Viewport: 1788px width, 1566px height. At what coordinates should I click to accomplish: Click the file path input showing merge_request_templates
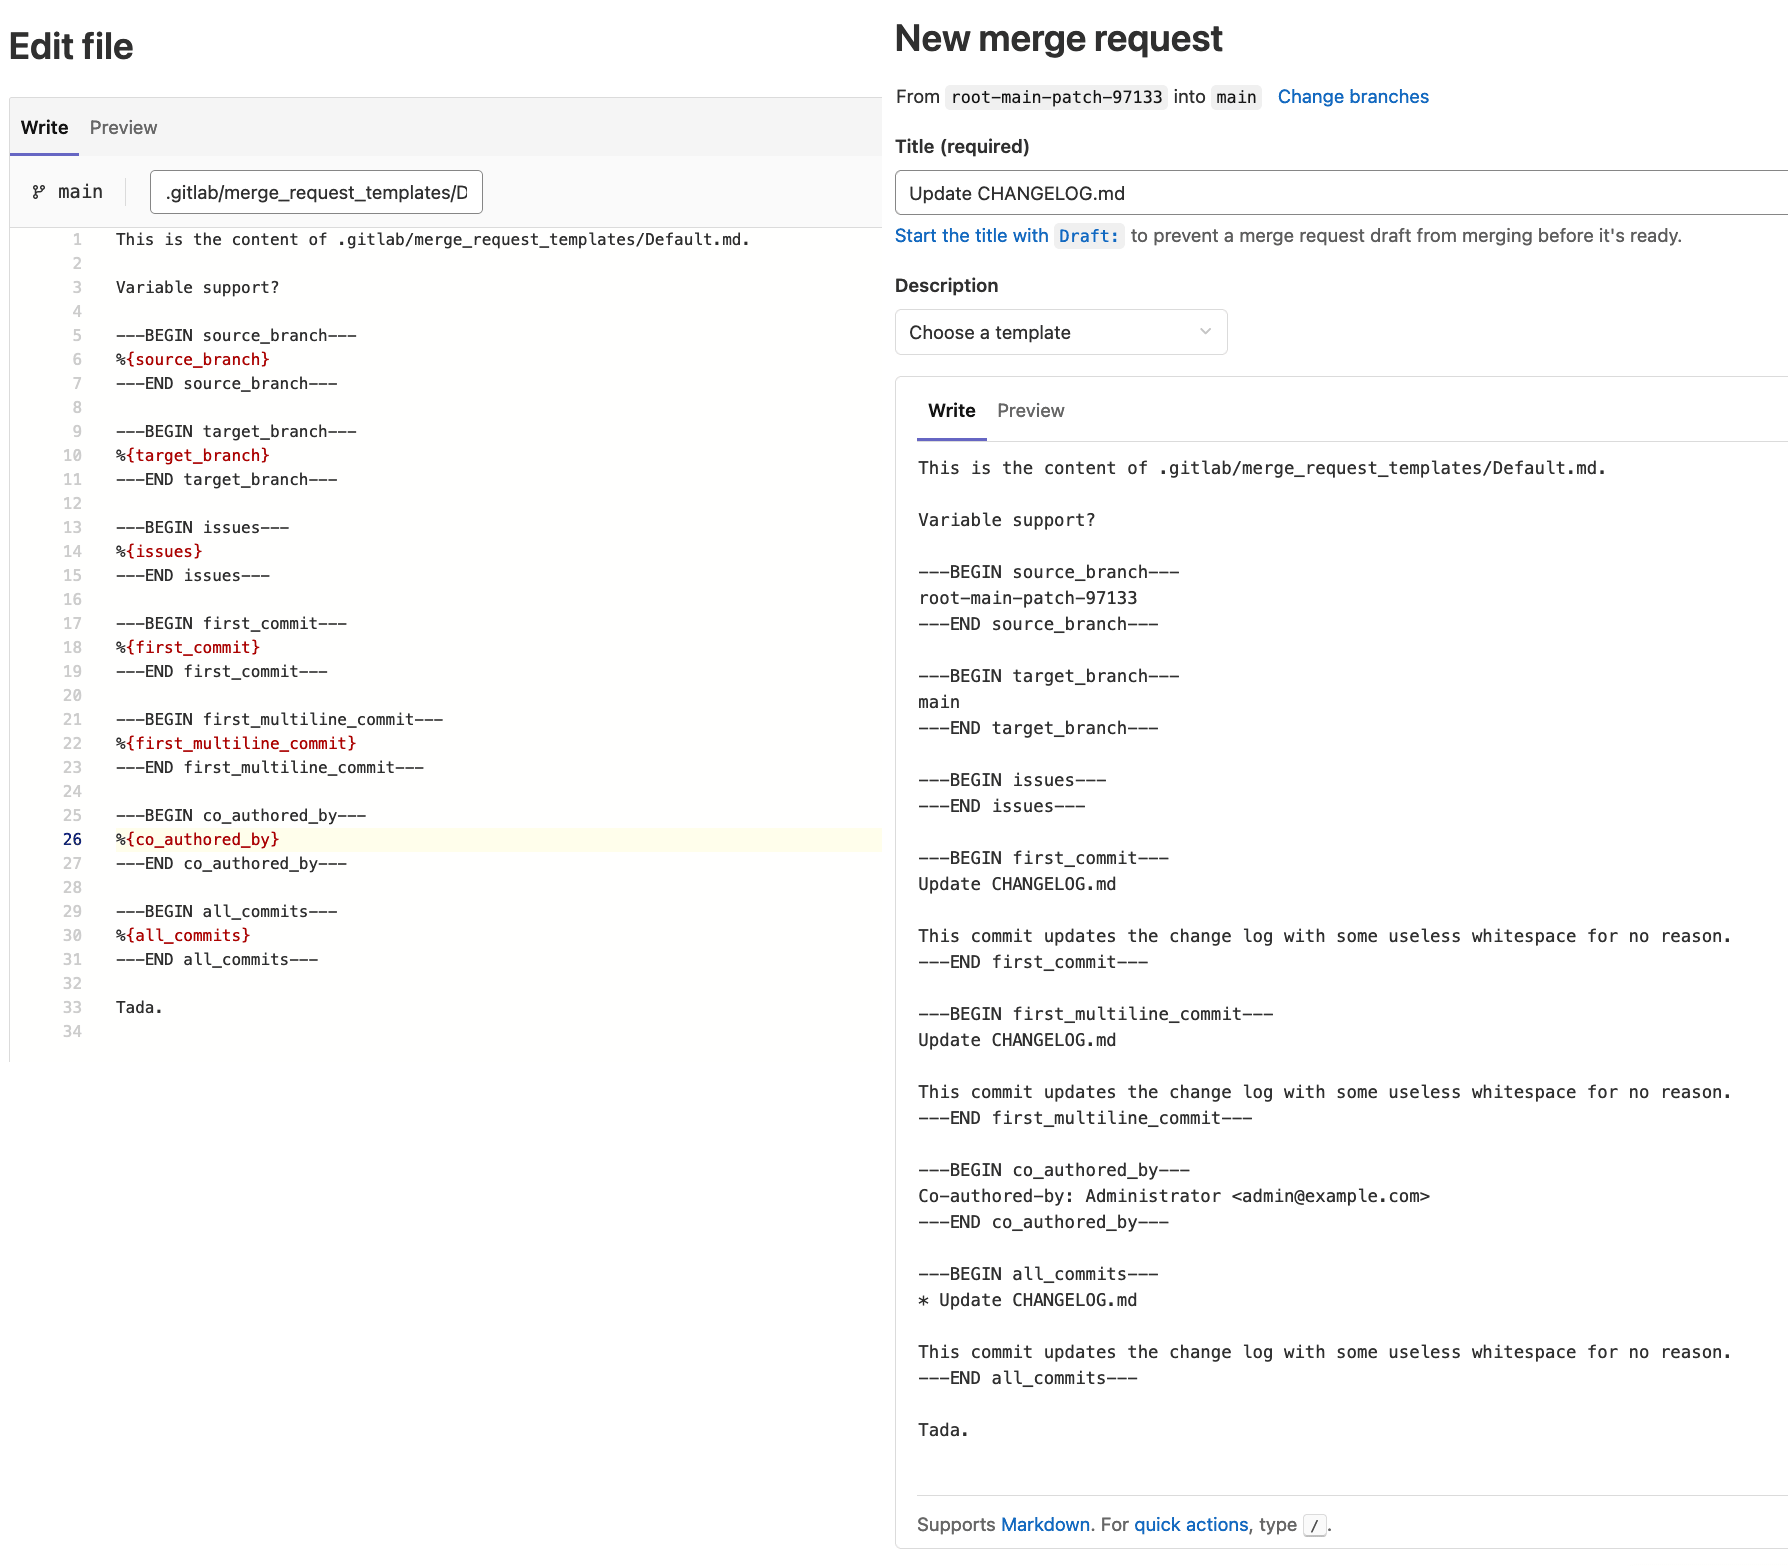(x=316, y=192)
